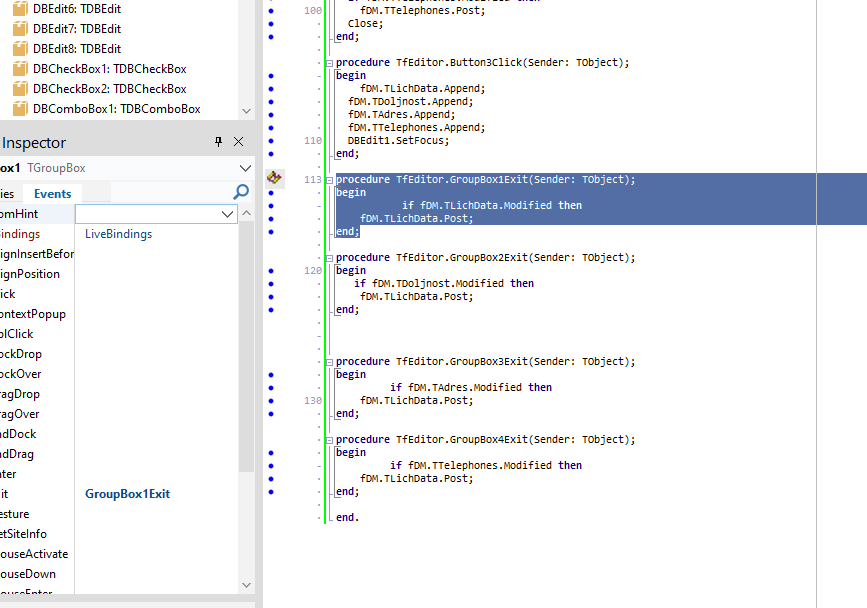
Task: Select DBEdit8: TDBEdit component icon
Action: click(x=20, y=49)
